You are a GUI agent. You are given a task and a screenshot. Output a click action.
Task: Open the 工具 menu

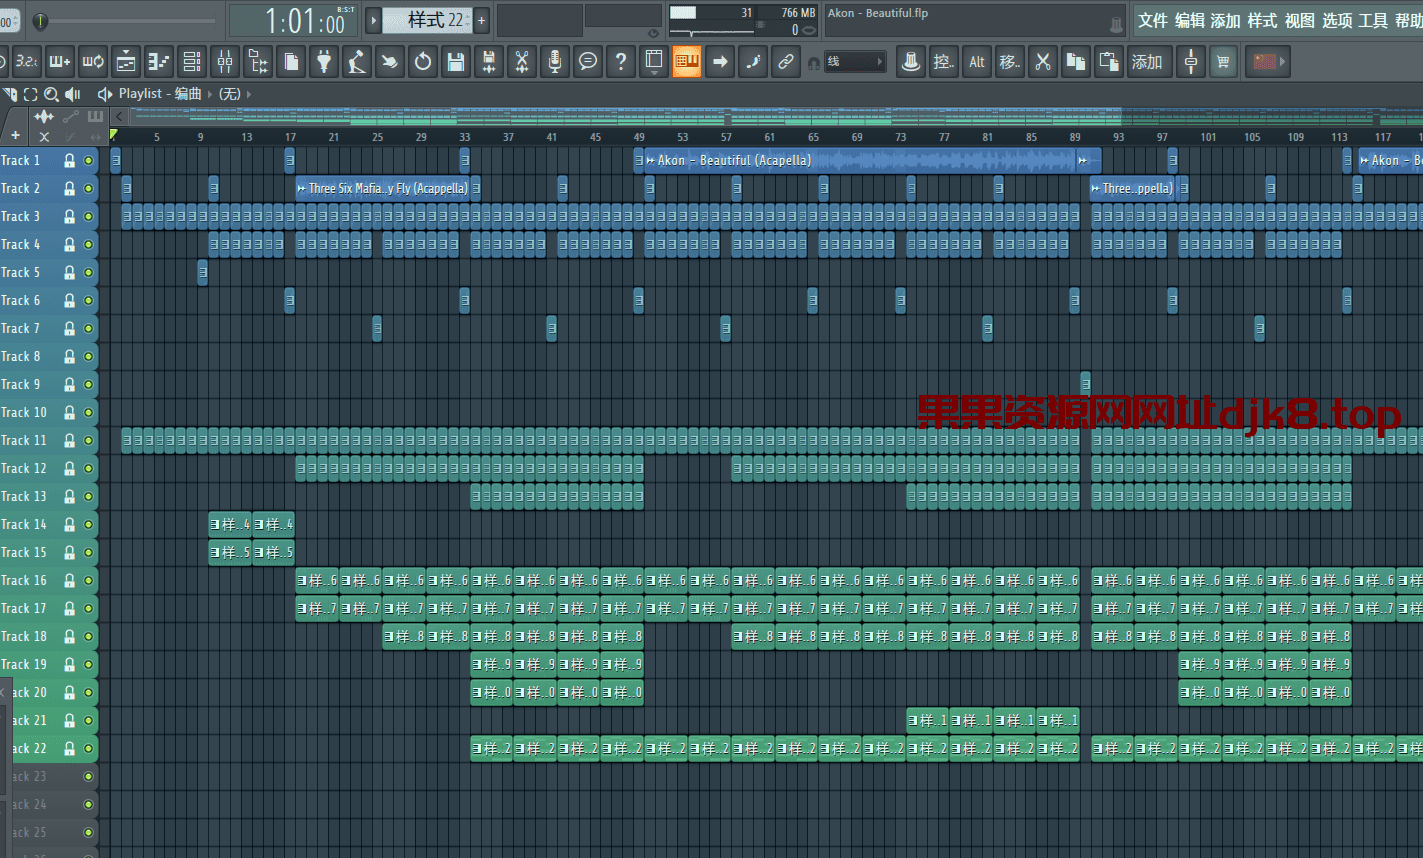(1372, 21)
